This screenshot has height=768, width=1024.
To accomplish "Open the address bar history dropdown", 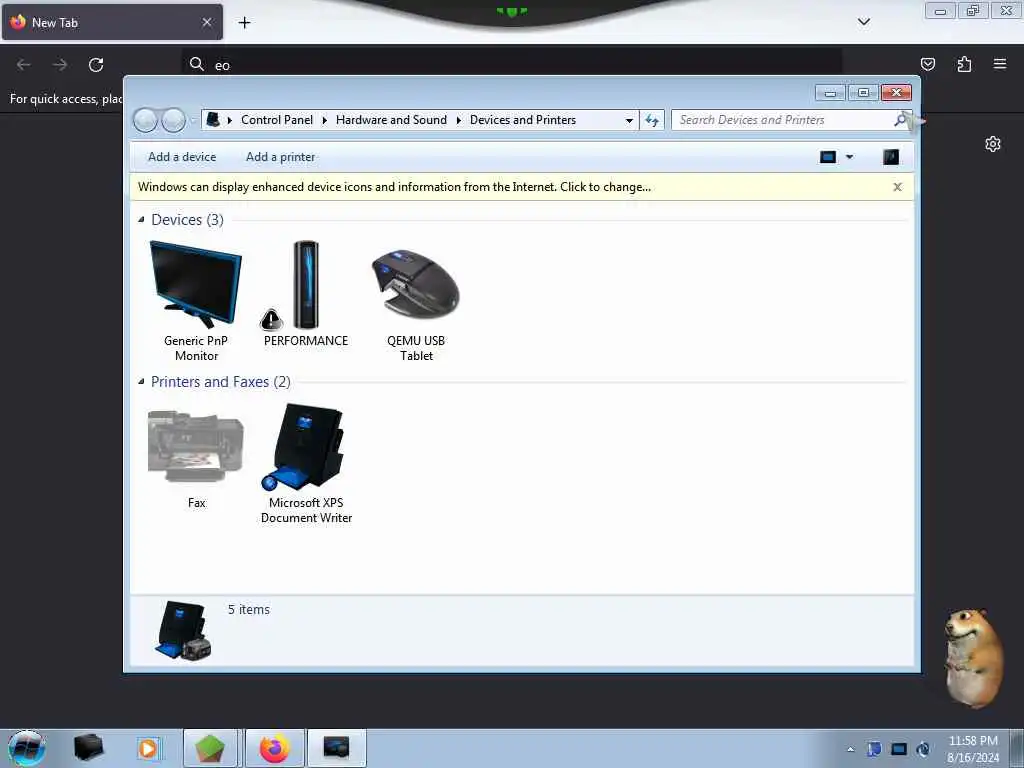I will click(629, 120).
